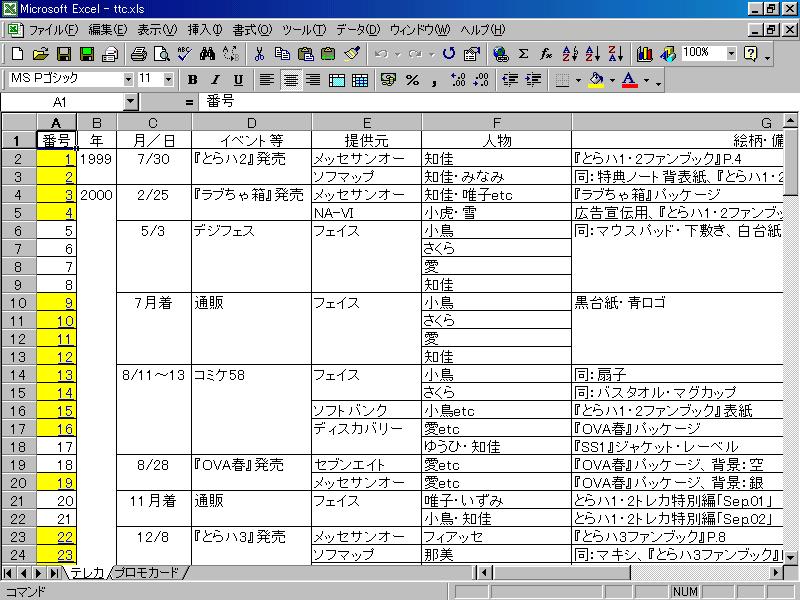
Task: Undo the last action
Action: (x=381, y=54)
